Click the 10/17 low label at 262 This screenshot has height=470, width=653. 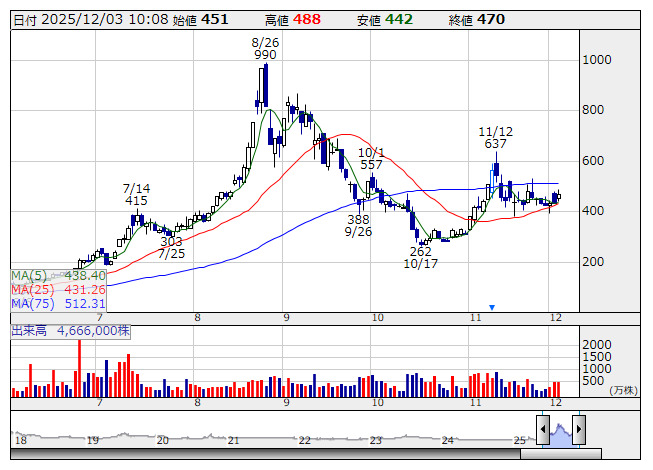(421, 258)
